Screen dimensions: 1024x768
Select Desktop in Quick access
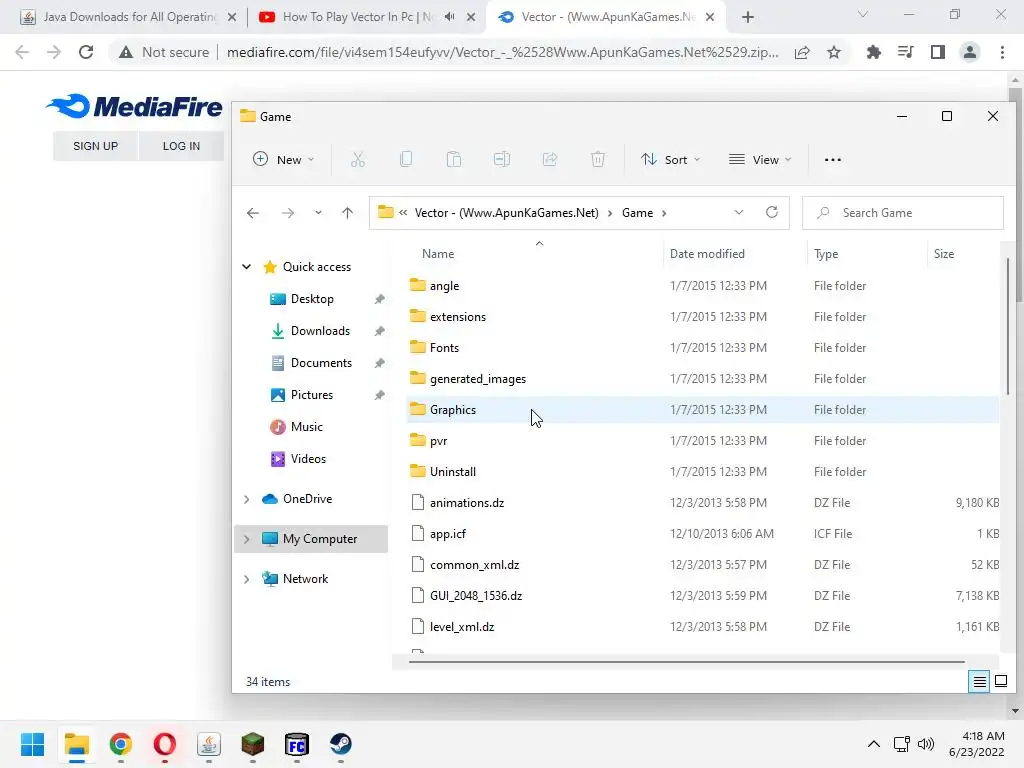tap(312, 298)
